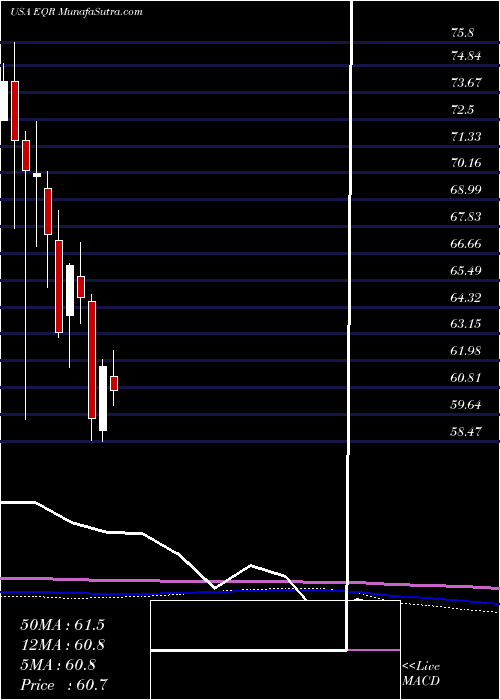Click the 60.81 price axis label
The height and width of the screenshot is (700, 500).
pos(466,378)
